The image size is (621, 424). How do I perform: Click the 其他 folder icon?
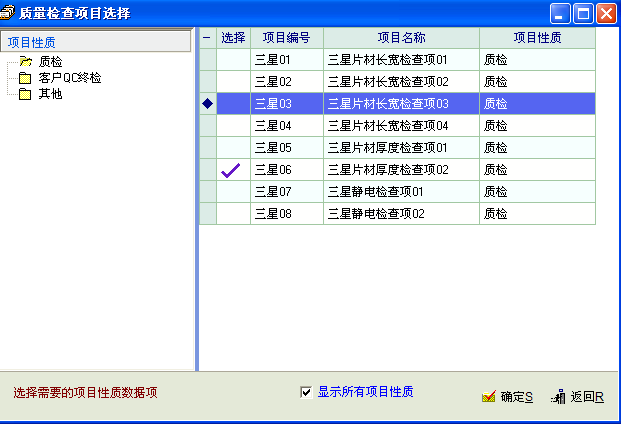(x=25, y=94)
